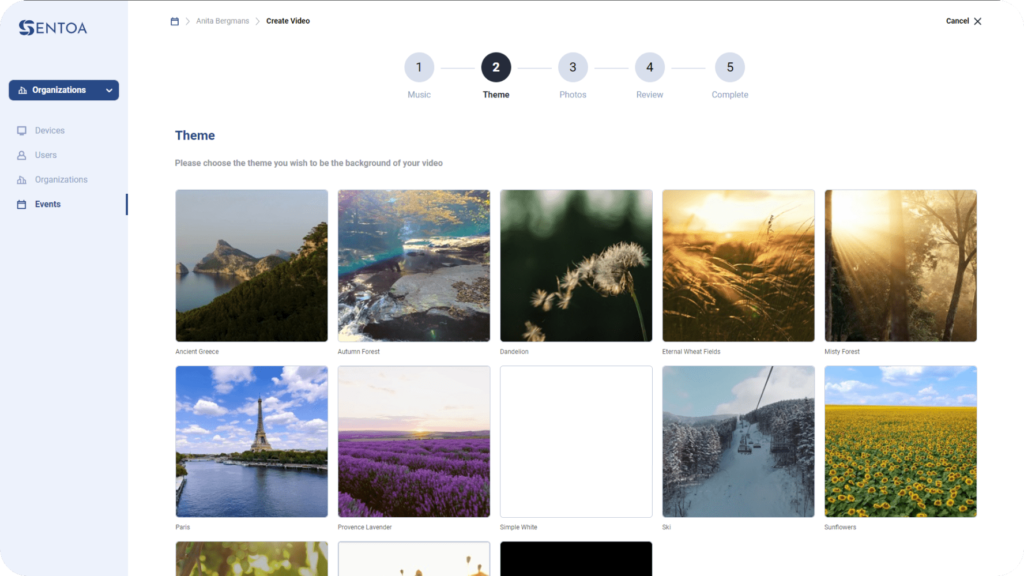
Task: Click the Users person icon
Action: 22,155
